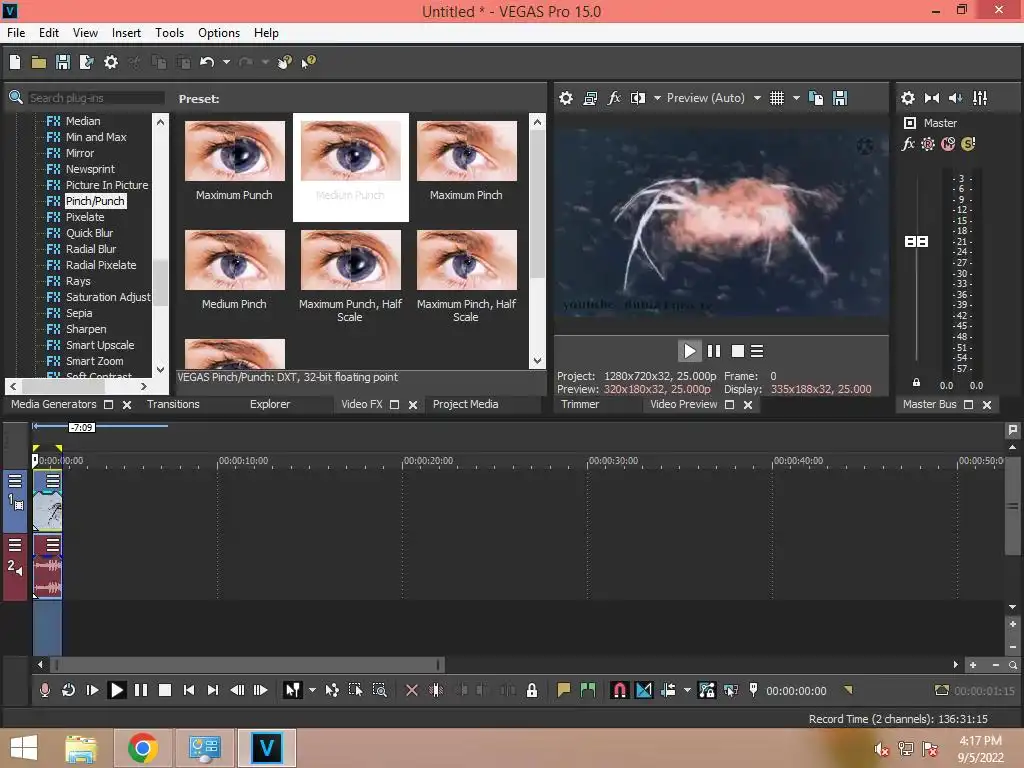Undo the last action
This screenshot has height=768, width=1024.
pyautogui.click(x=207, y=62)
